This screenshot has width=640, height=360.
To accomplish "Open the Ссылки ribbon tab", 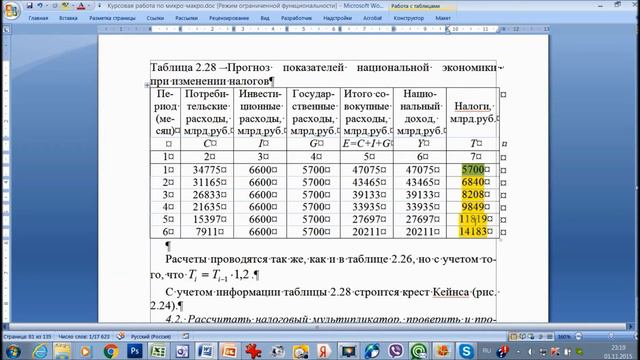I will [155, 18].
